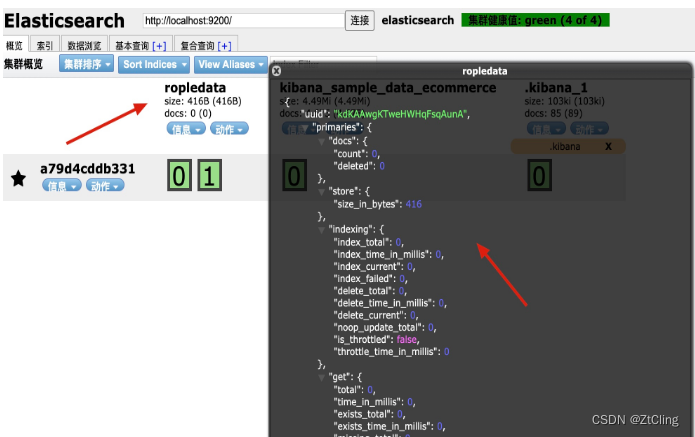This screenshot has height=437, width=695.
Task: Open the 信息 dropdown under ropledata
Action: (186, 129)
